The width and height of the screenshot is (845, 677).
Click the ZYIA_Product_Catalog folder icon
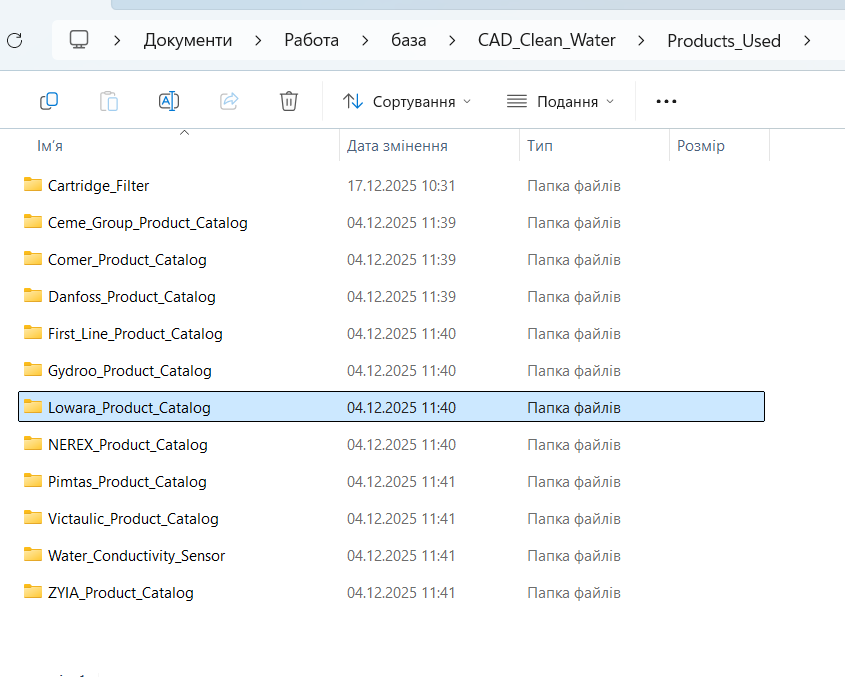coord(33,592)
